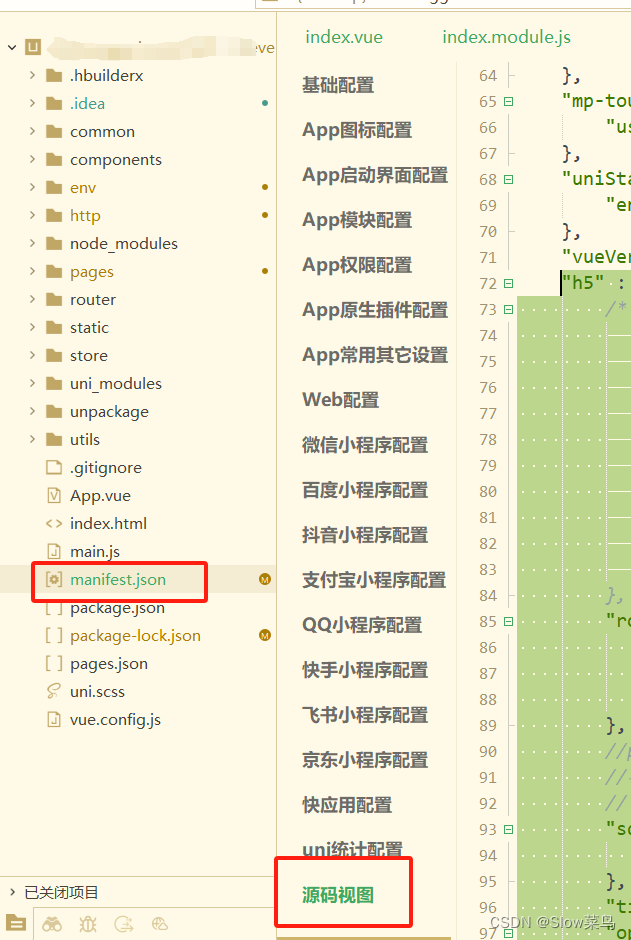Screen dimensions: 631x940
Task: Expand the pages folder
Action: point(32,272)
